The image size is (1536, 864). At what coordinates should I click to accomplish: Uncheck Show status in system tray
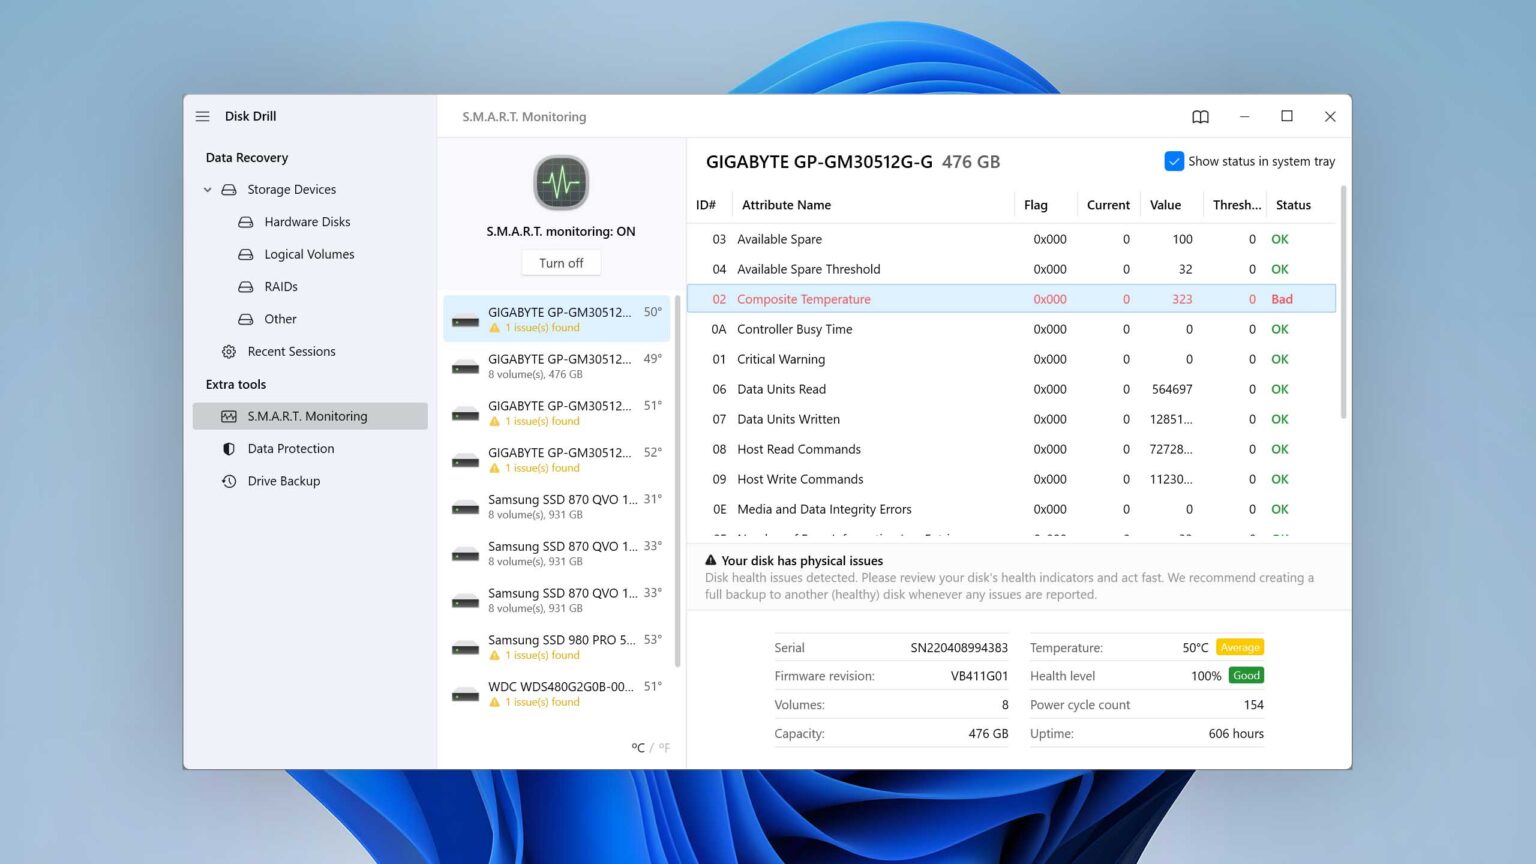pos(1174,160)
